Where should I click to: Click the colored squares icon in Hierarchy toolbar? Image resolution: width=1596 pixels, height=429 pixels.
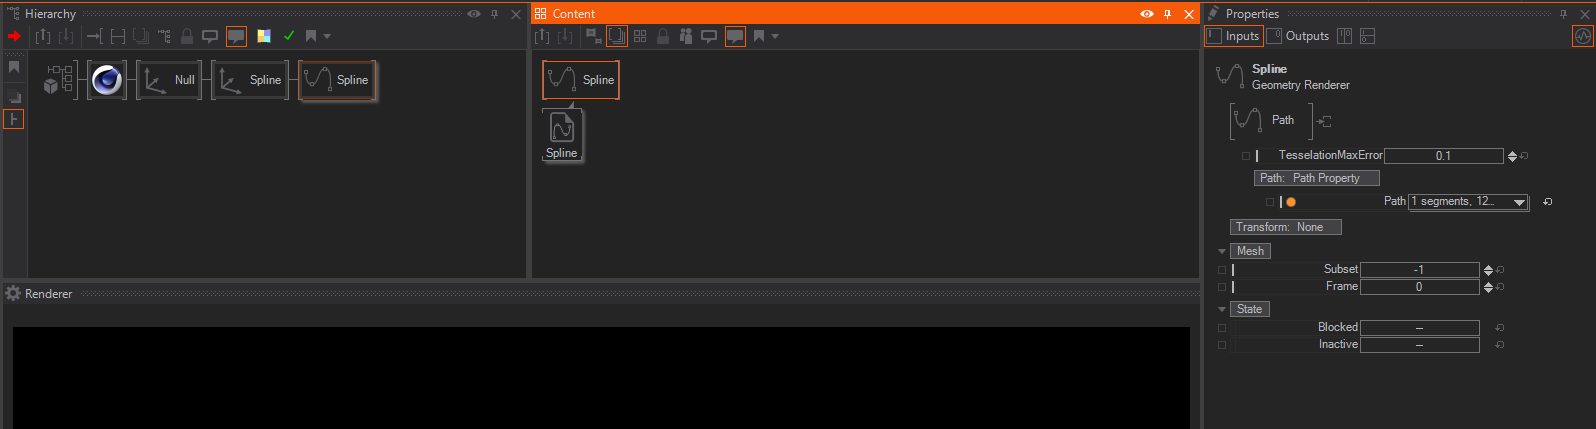point(264,36)
